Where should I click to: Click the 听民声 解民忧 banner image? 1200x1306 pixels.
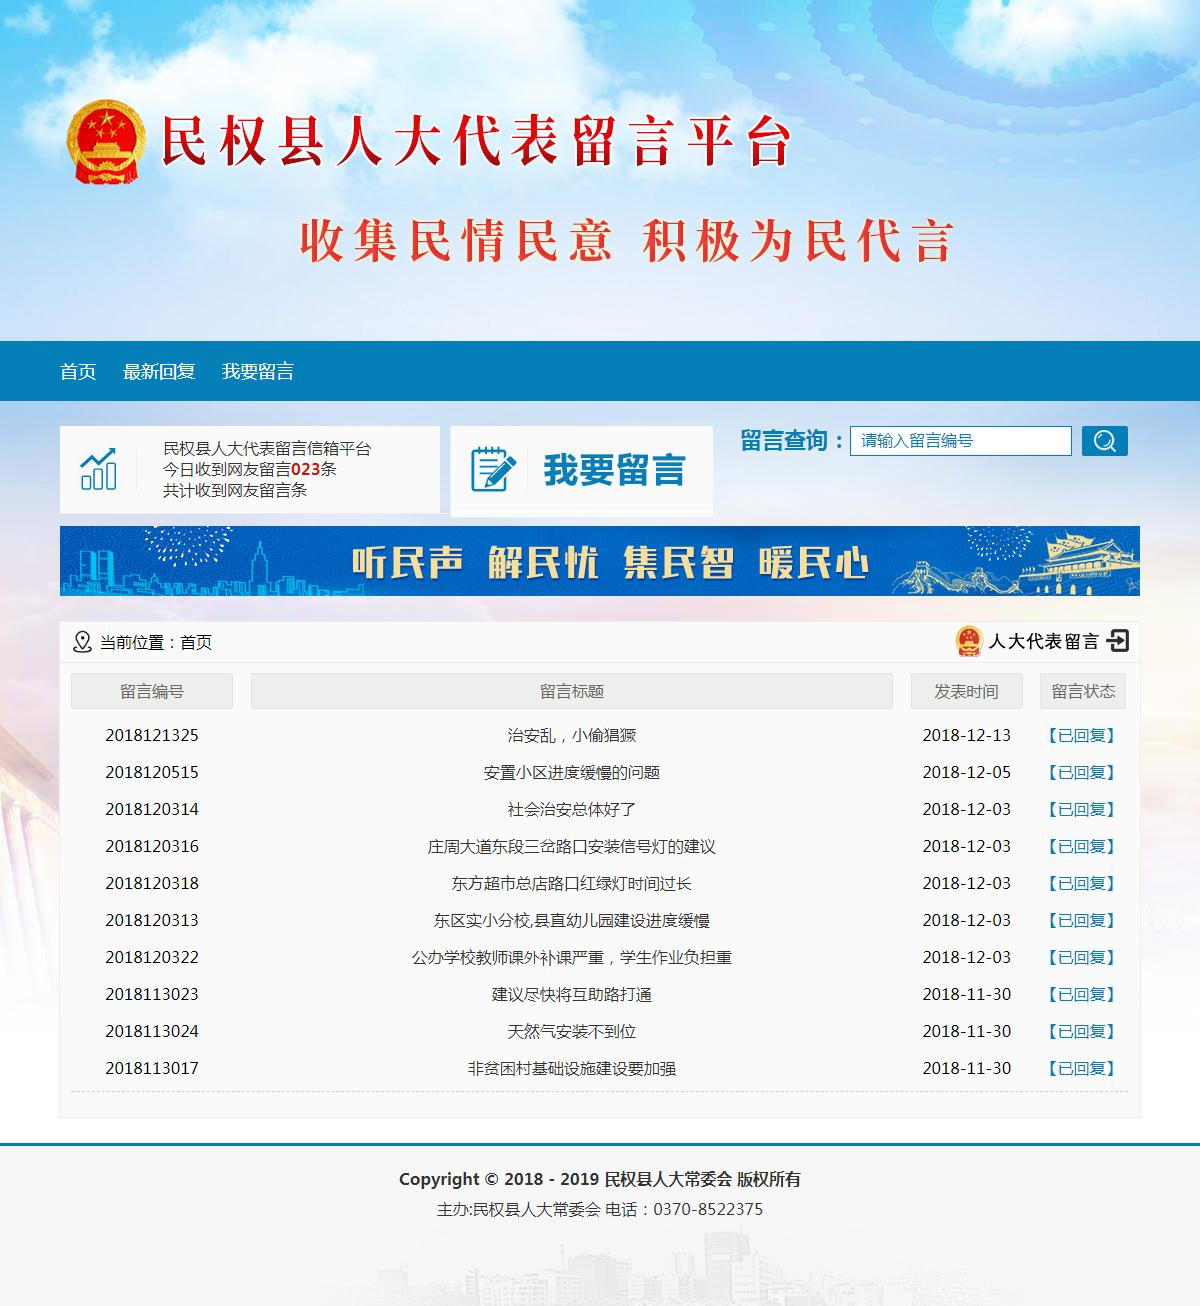[x=600, y=560]
